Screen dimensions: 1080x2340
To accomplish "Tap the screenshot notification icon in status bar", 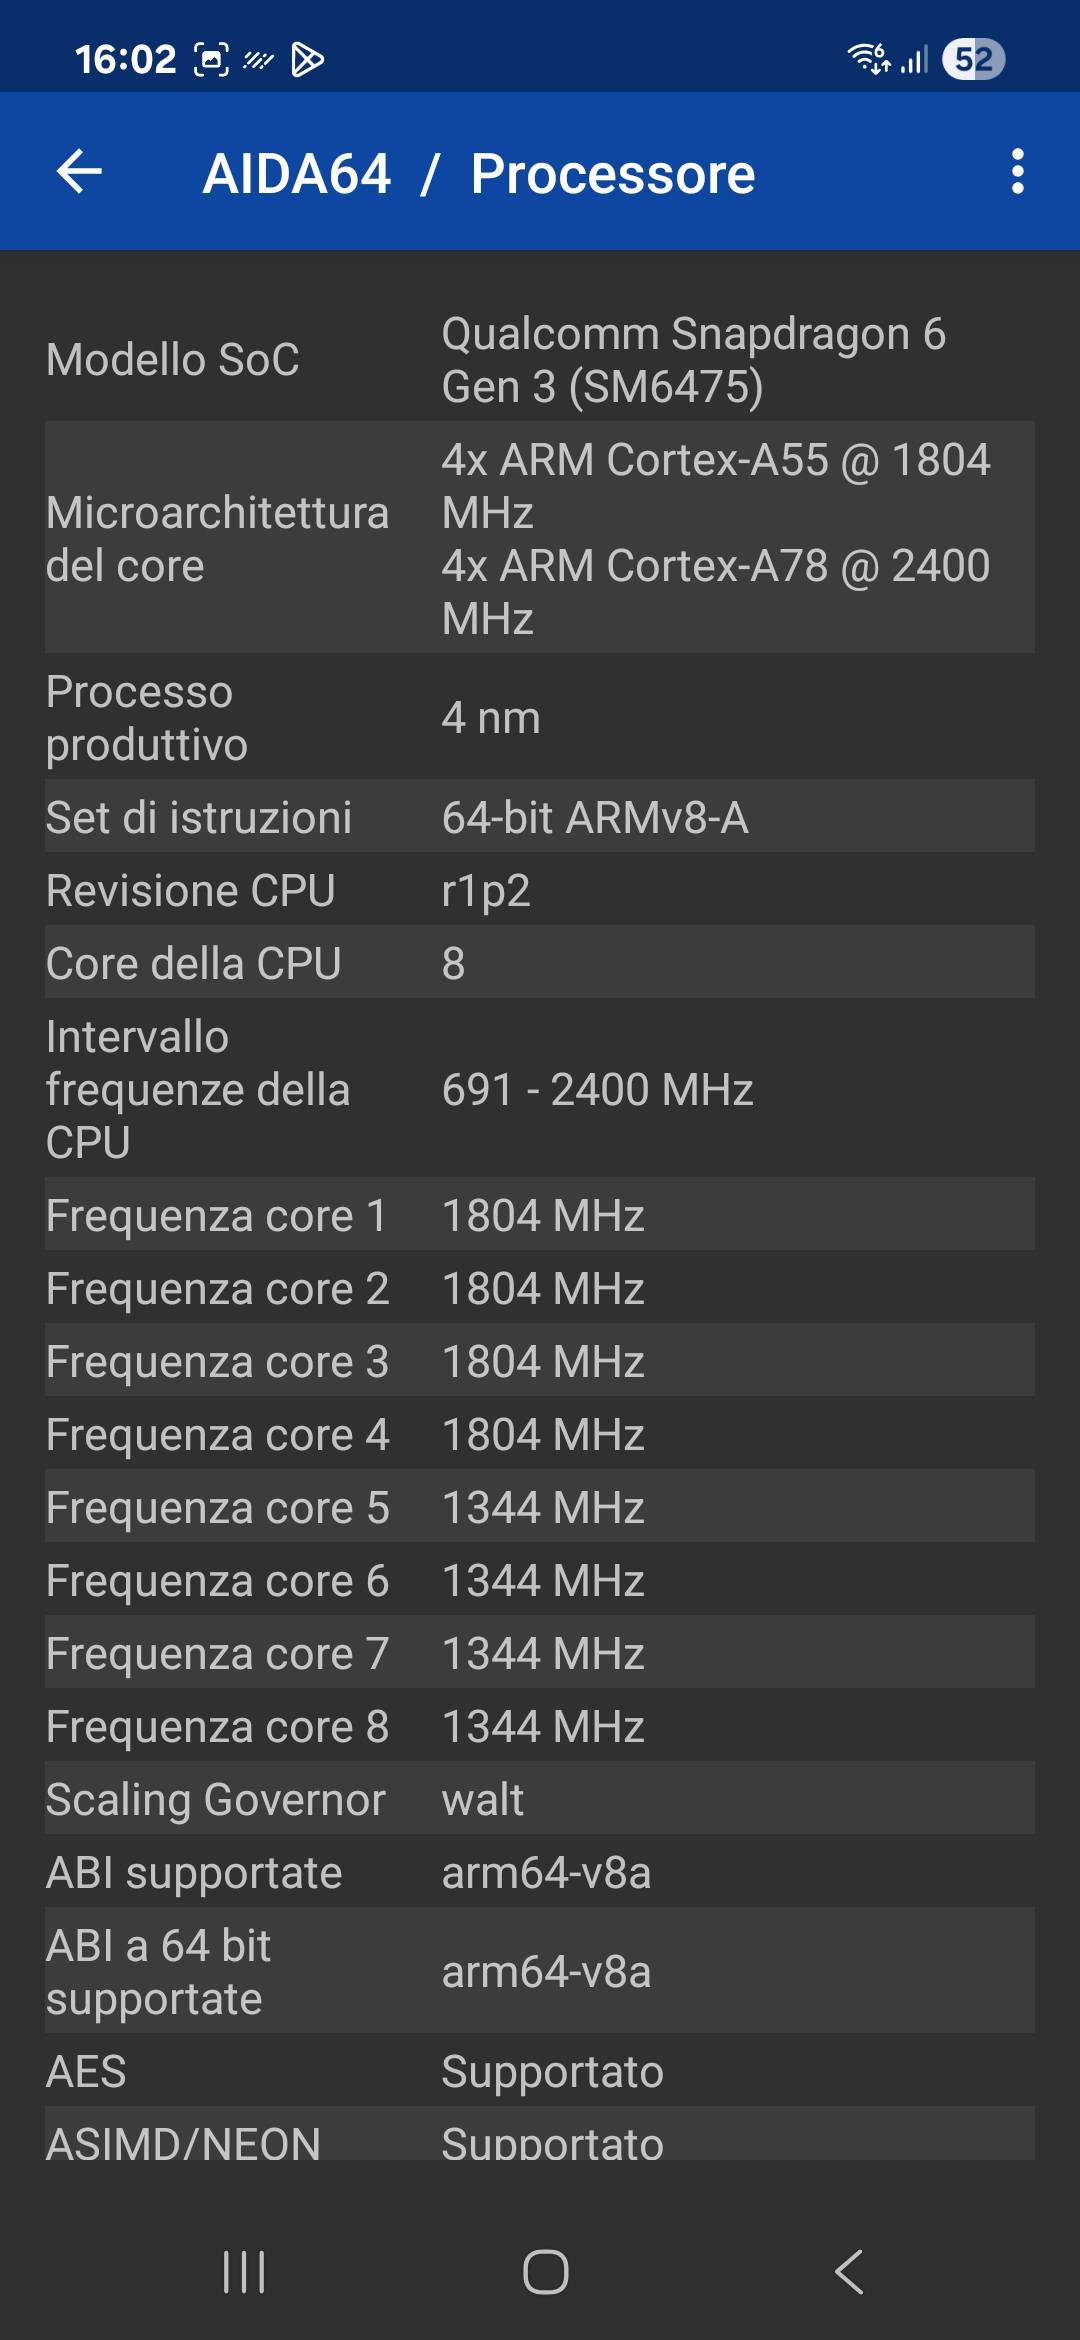I will 210,59.
